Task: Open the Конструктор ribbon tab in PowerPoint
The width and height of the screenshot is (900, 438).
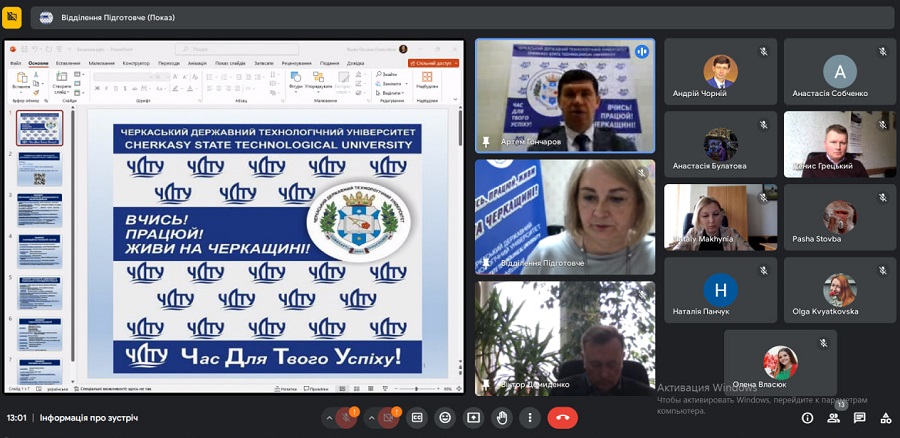Action: point(136,63)
